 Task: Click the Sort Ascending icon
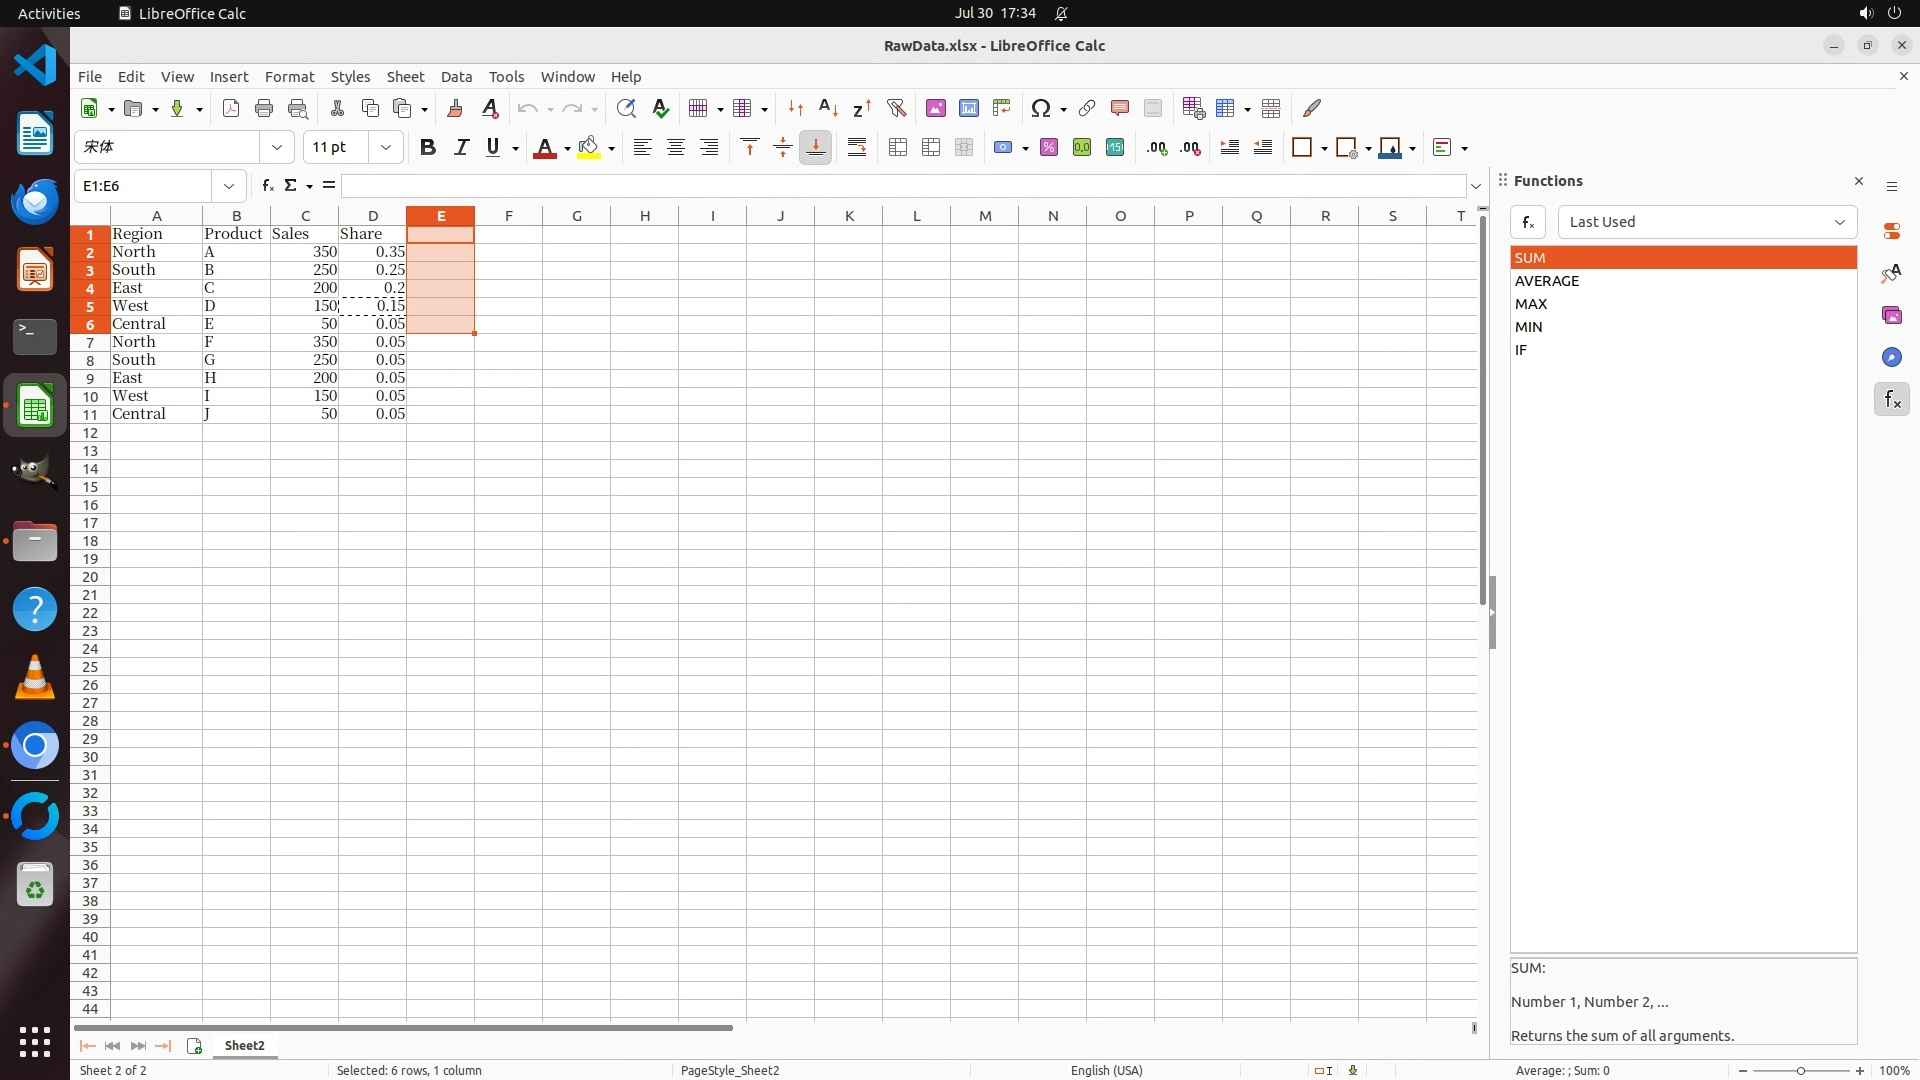click(828, 108)
